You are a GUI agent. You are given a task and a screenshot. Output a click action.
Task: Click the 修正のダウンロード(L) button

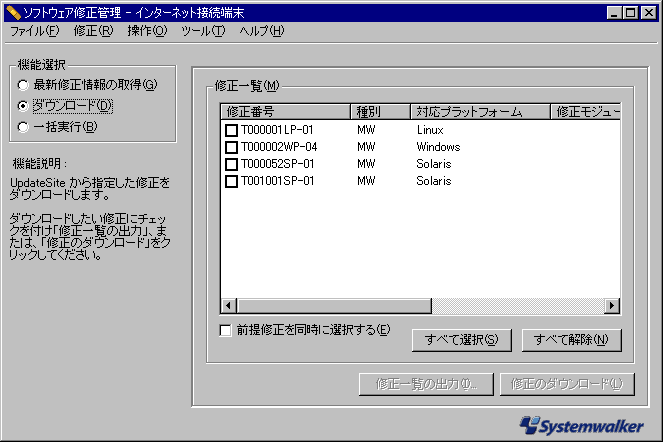tap(567, 384)
